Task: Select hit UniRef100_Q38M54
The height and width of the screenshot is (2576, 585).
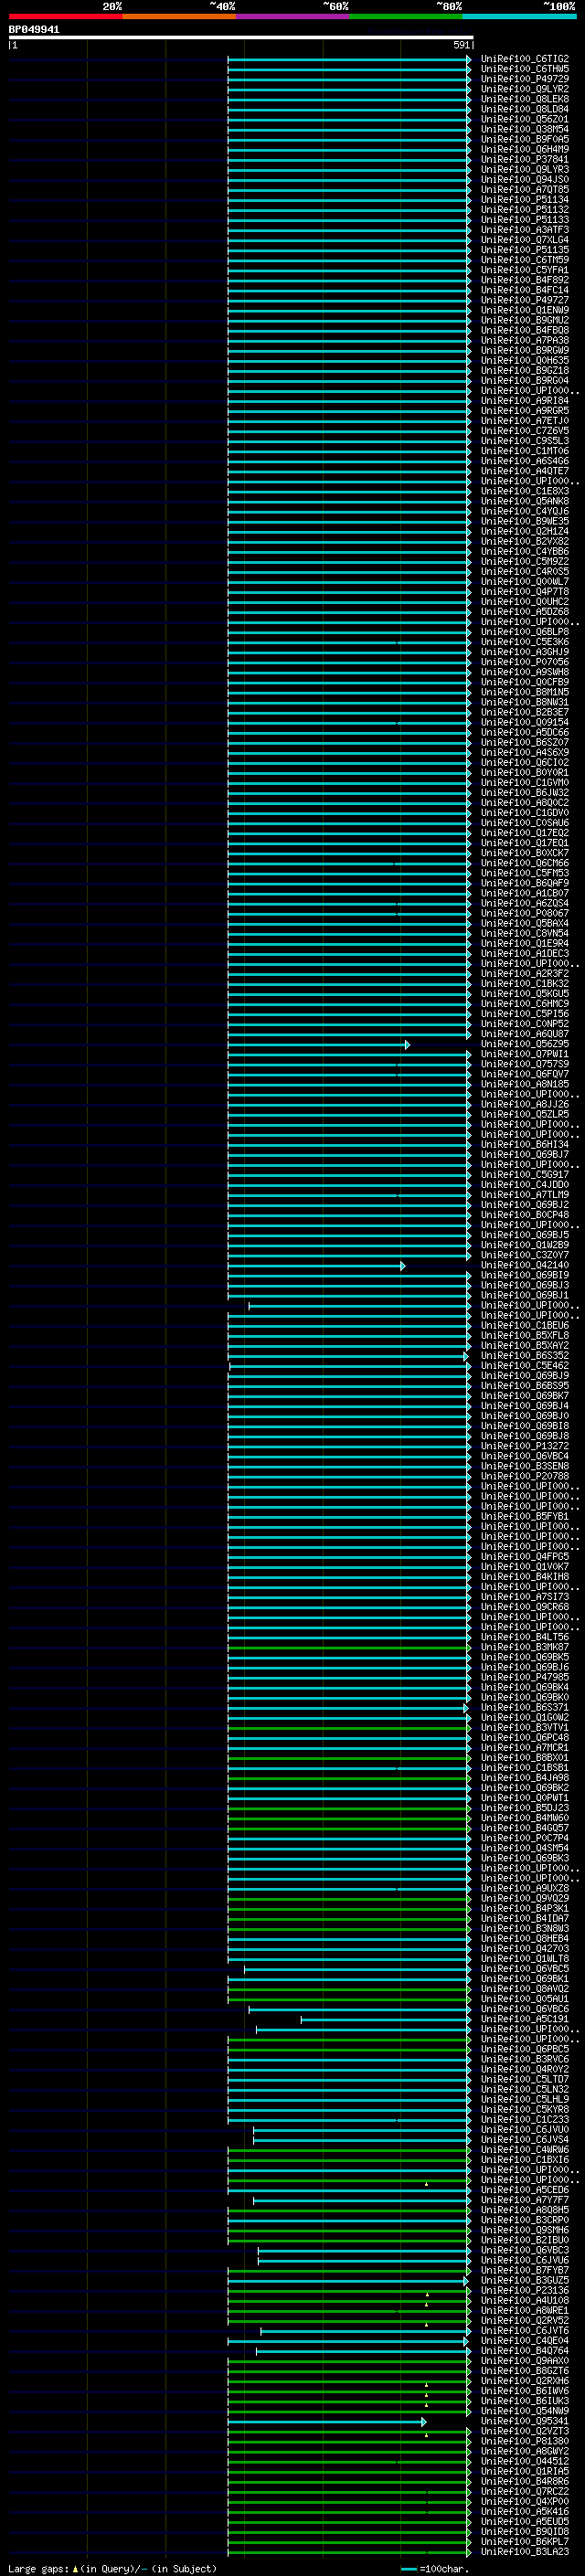Action: pyautogui.click(x=525, y=130)
